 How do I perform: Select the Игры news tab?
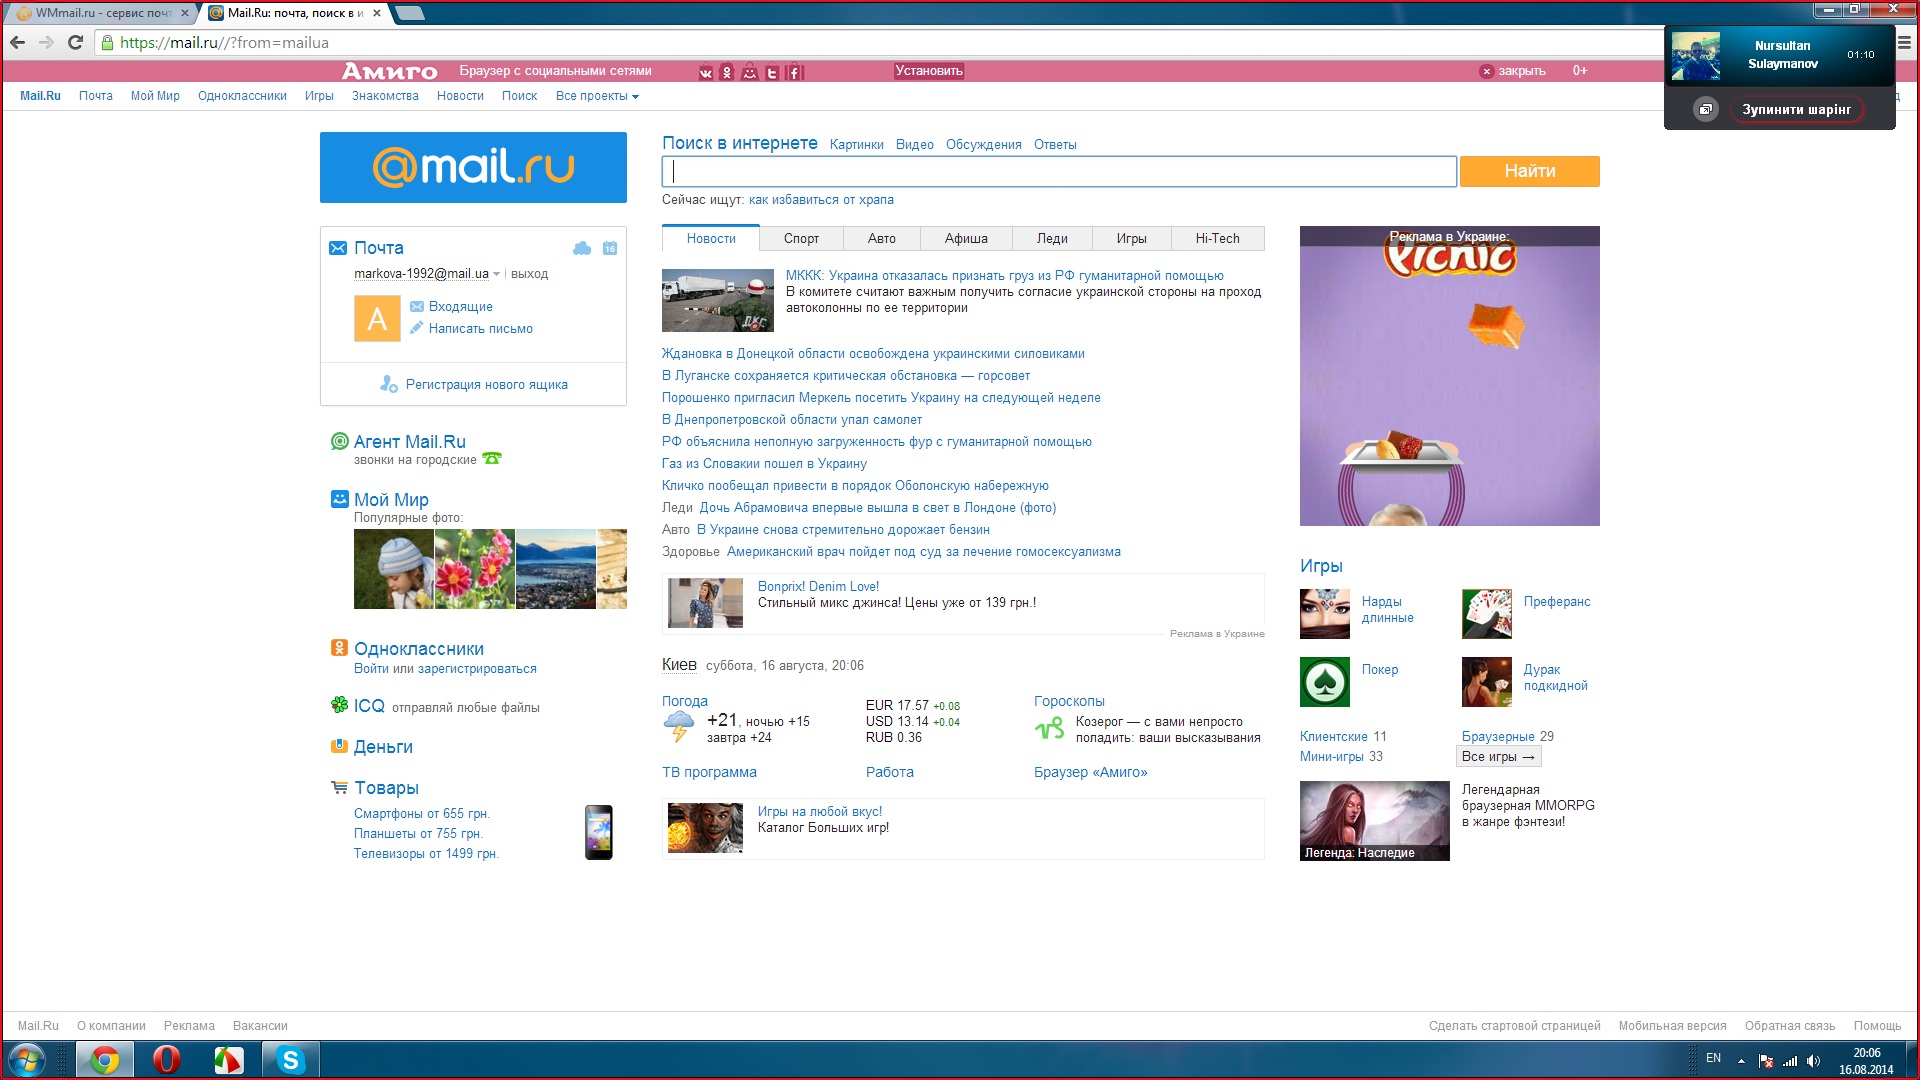(1131, 238)
